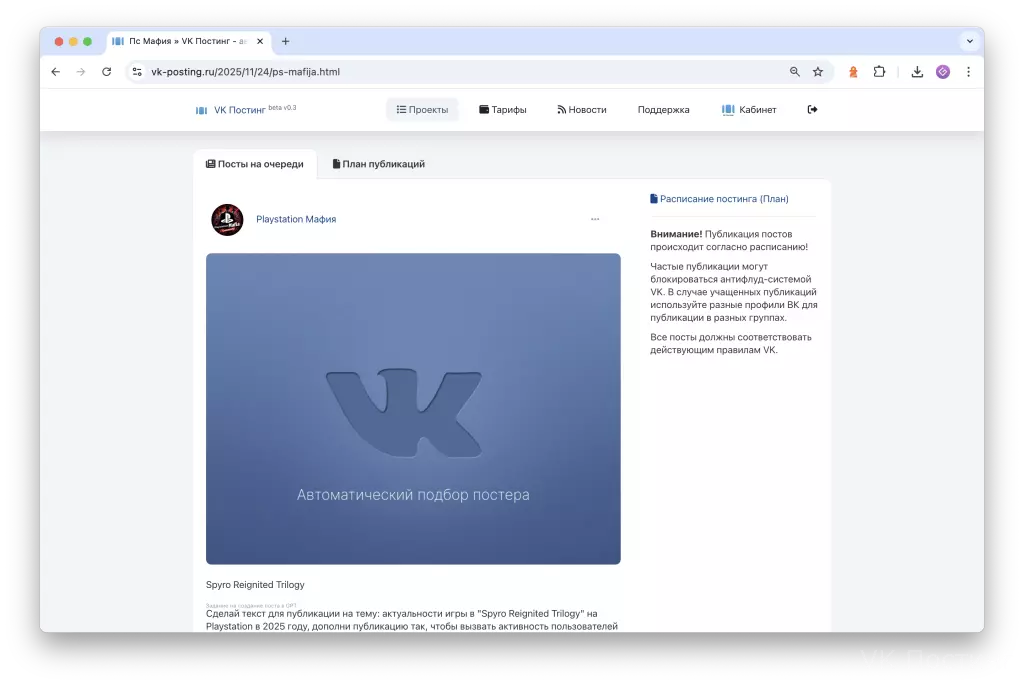This screenshot has width=1024, height=685.
Task: Click the text about антифлуд-системой VK
Action: coord(733,292)
